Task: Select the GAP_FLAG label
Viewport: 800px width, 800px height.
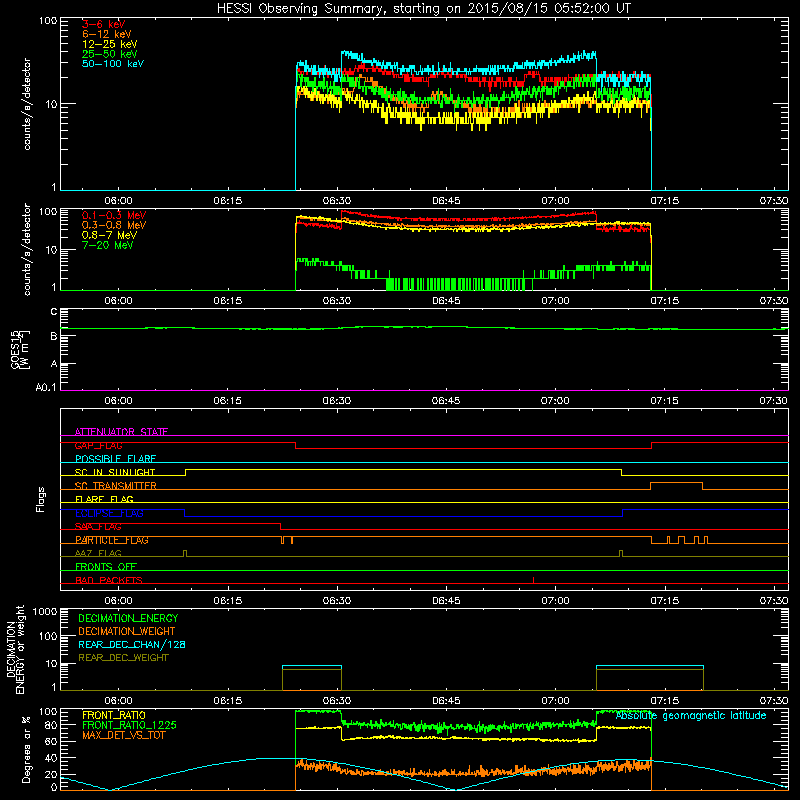Action: tap(98, 445)
